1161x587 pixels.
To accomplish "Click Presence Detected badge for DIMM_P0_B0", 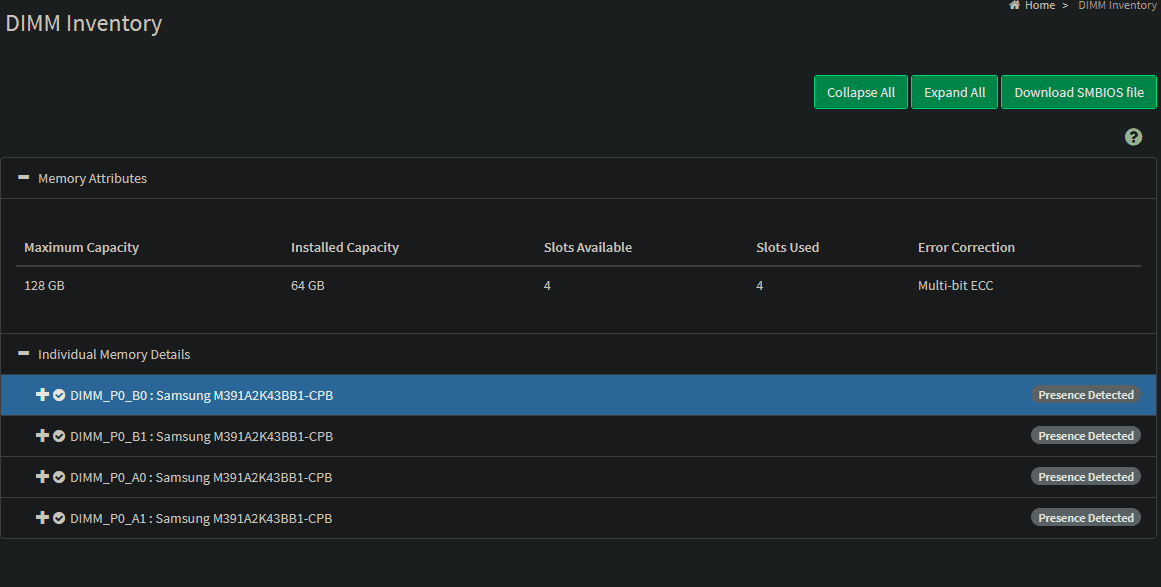I will 1085,395.
